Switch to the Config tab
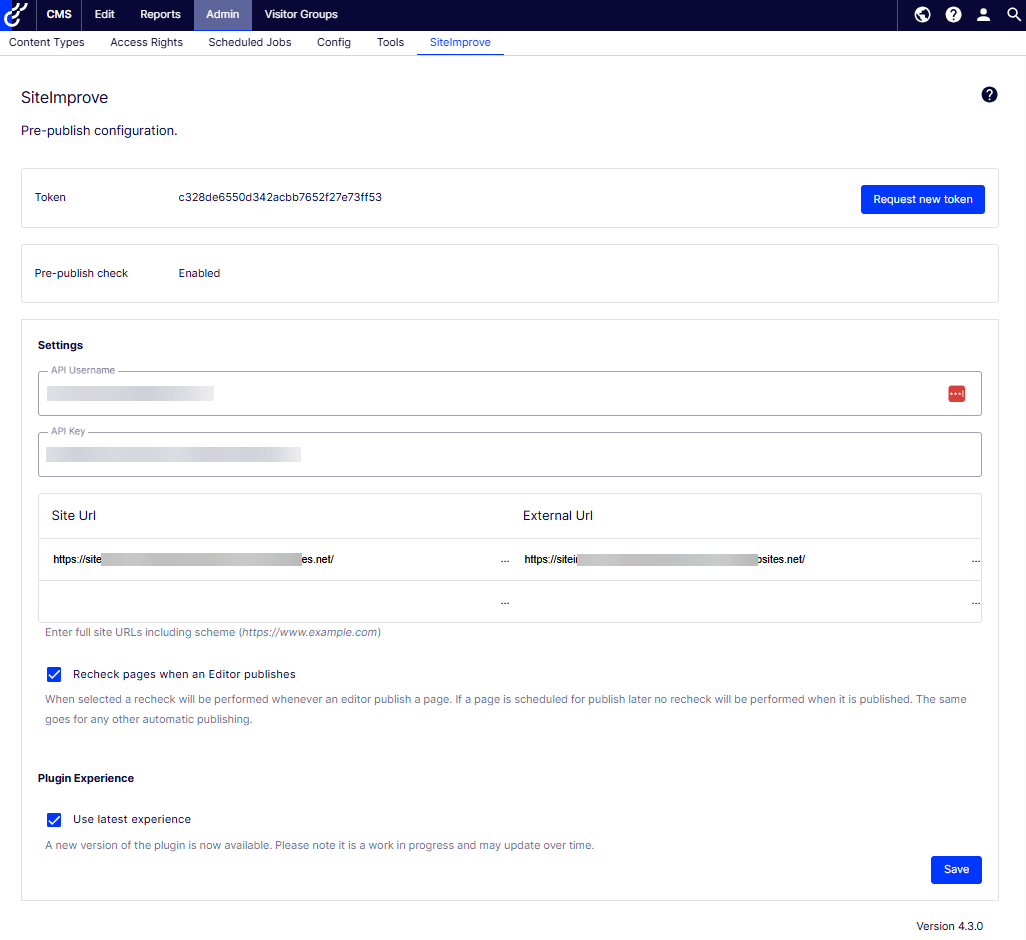This screenshot has width=1026, height=940. 334,43
